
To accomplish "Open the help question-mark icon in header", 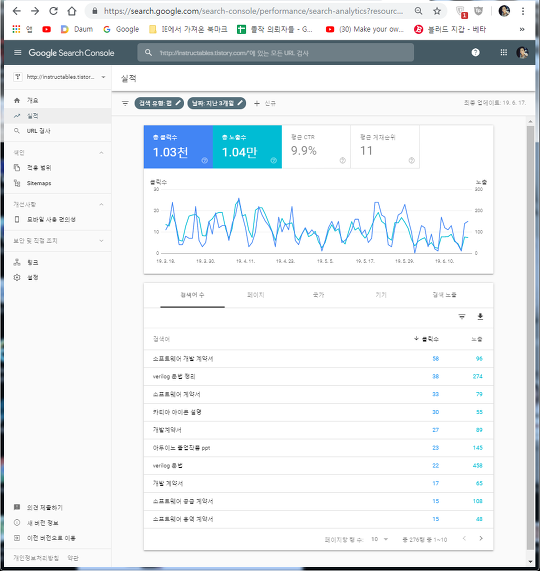I will click(475, 52).
